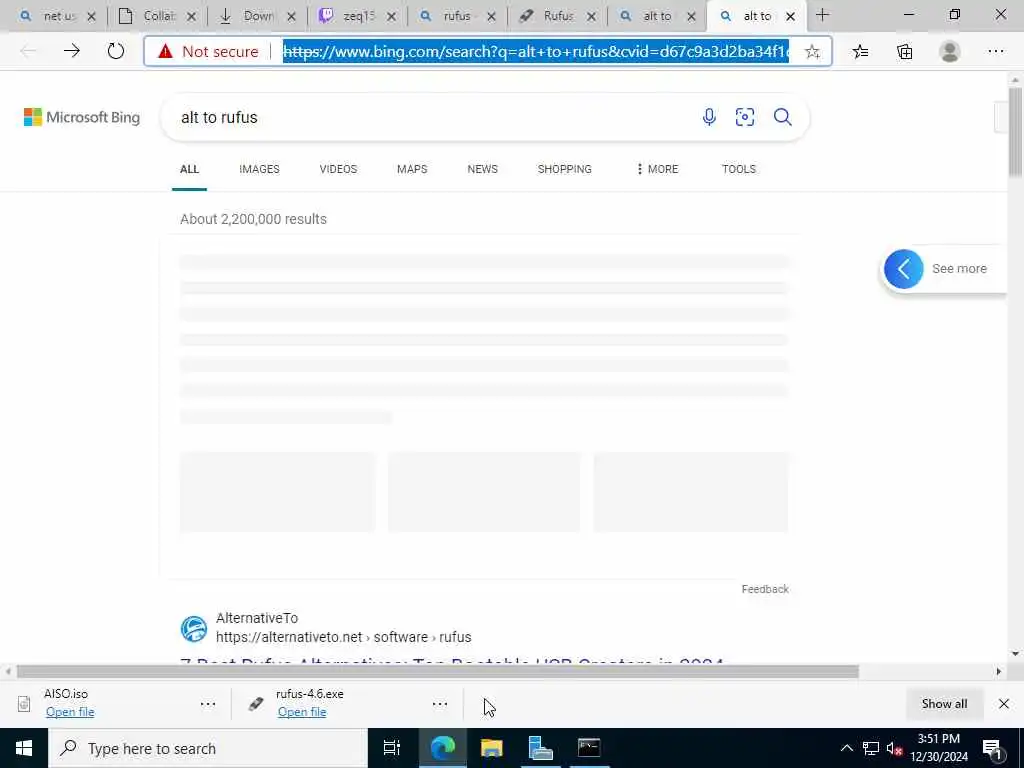This screenshot has height=768, width=1024.
Task: Click the taskbar clock showing 3:51 PM
Action: [938, 748]
